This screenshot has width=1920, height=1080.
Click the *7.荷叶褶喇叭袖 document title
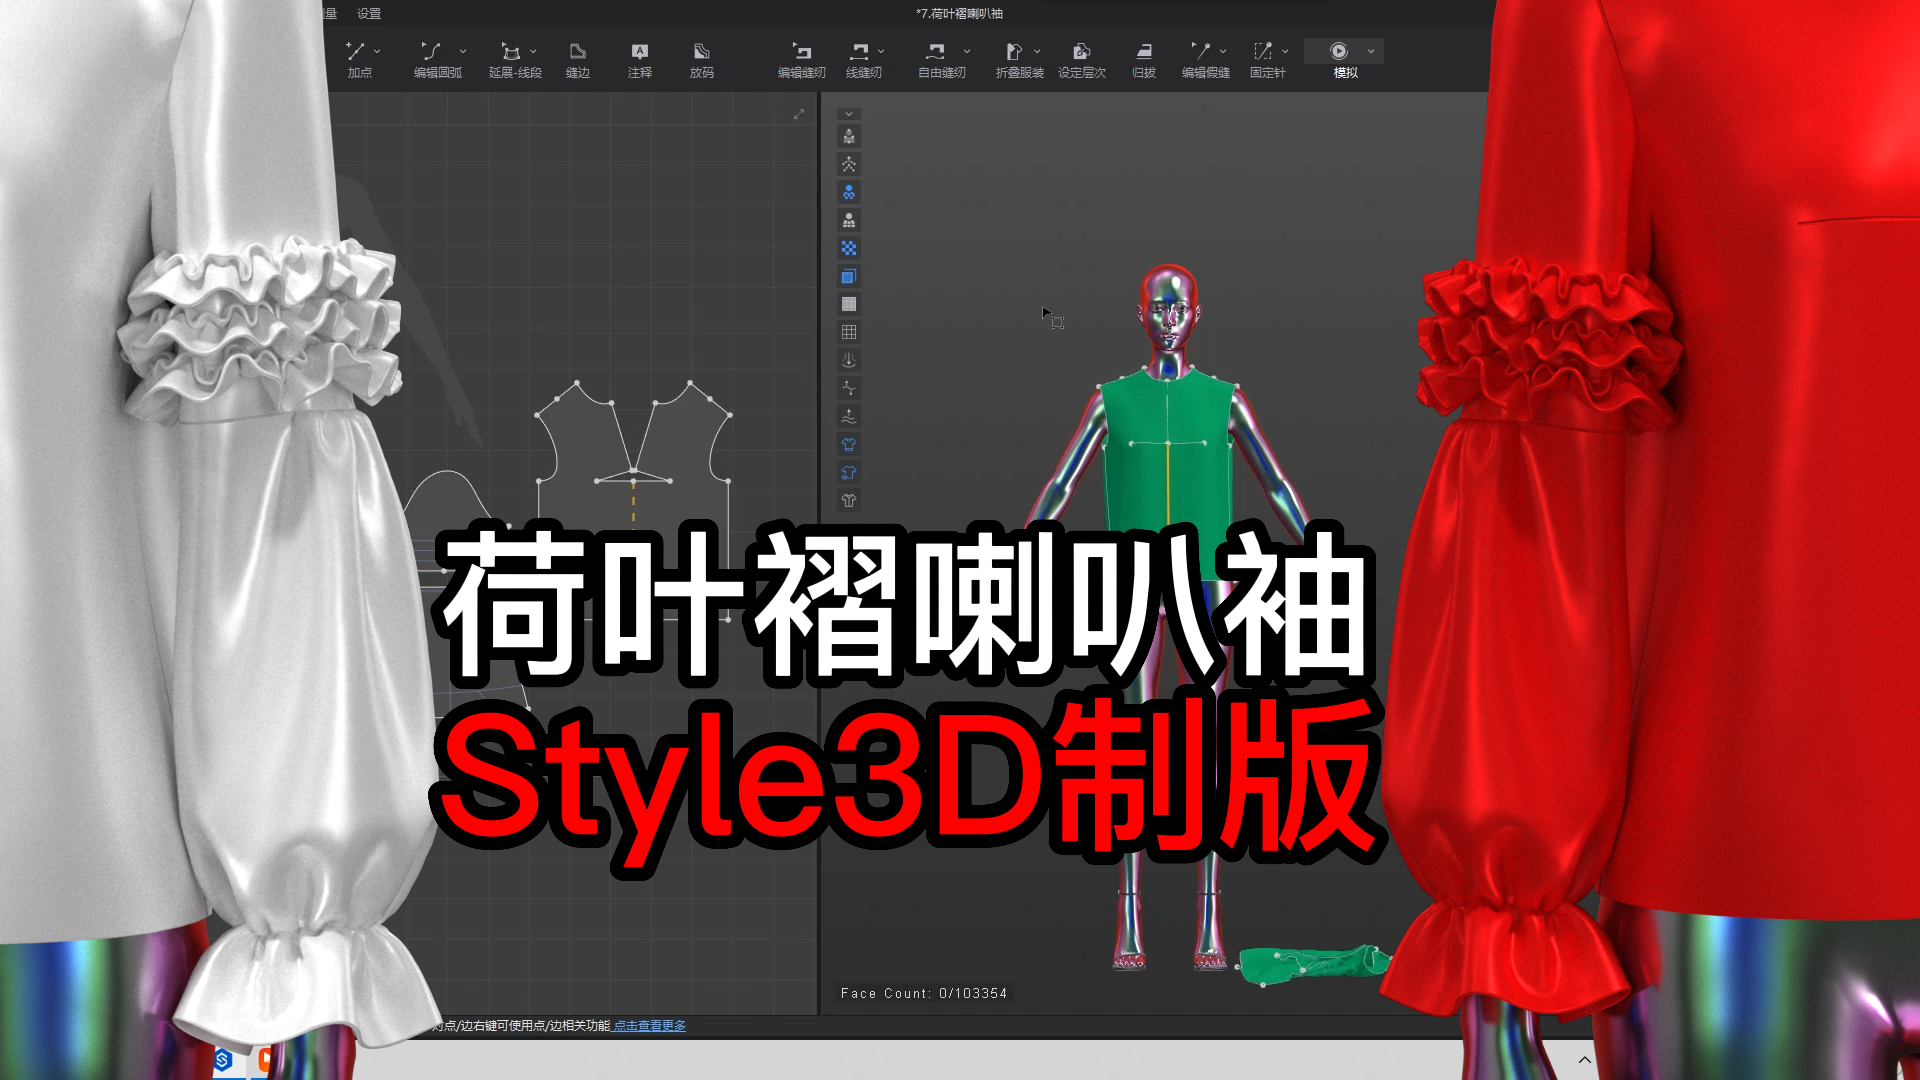(959, 13)
